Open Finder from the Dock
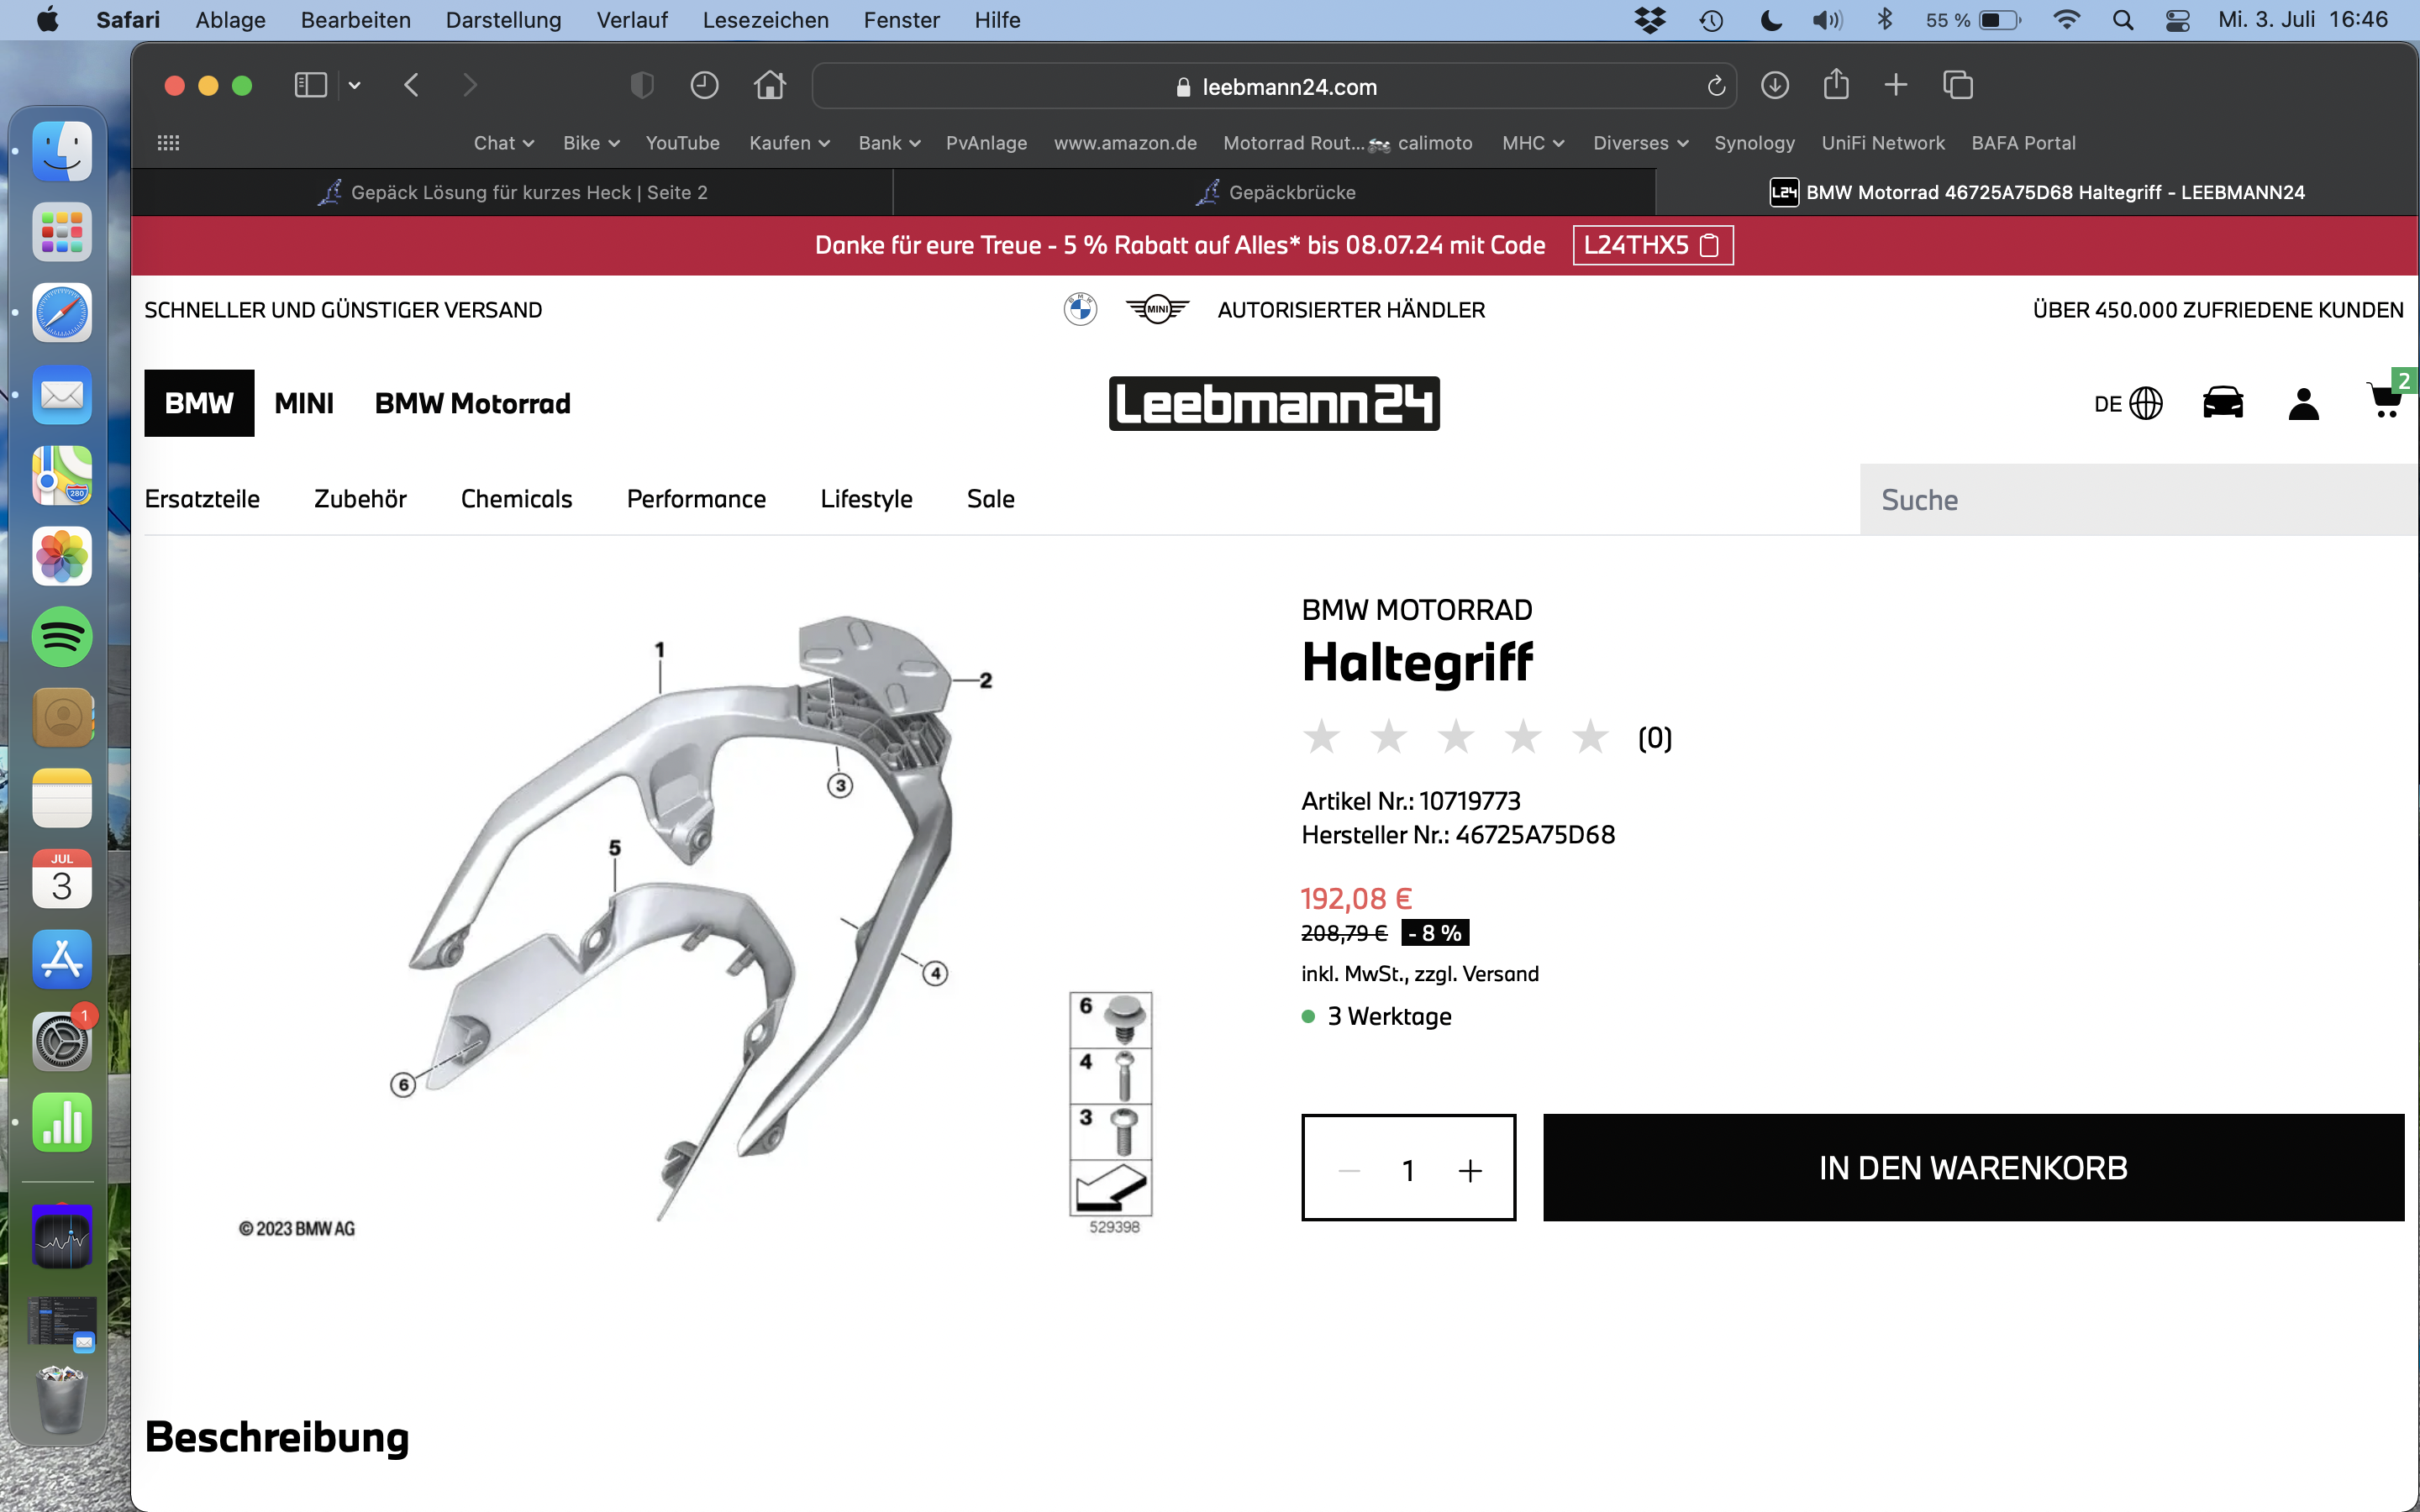 (x=62, y=151)
